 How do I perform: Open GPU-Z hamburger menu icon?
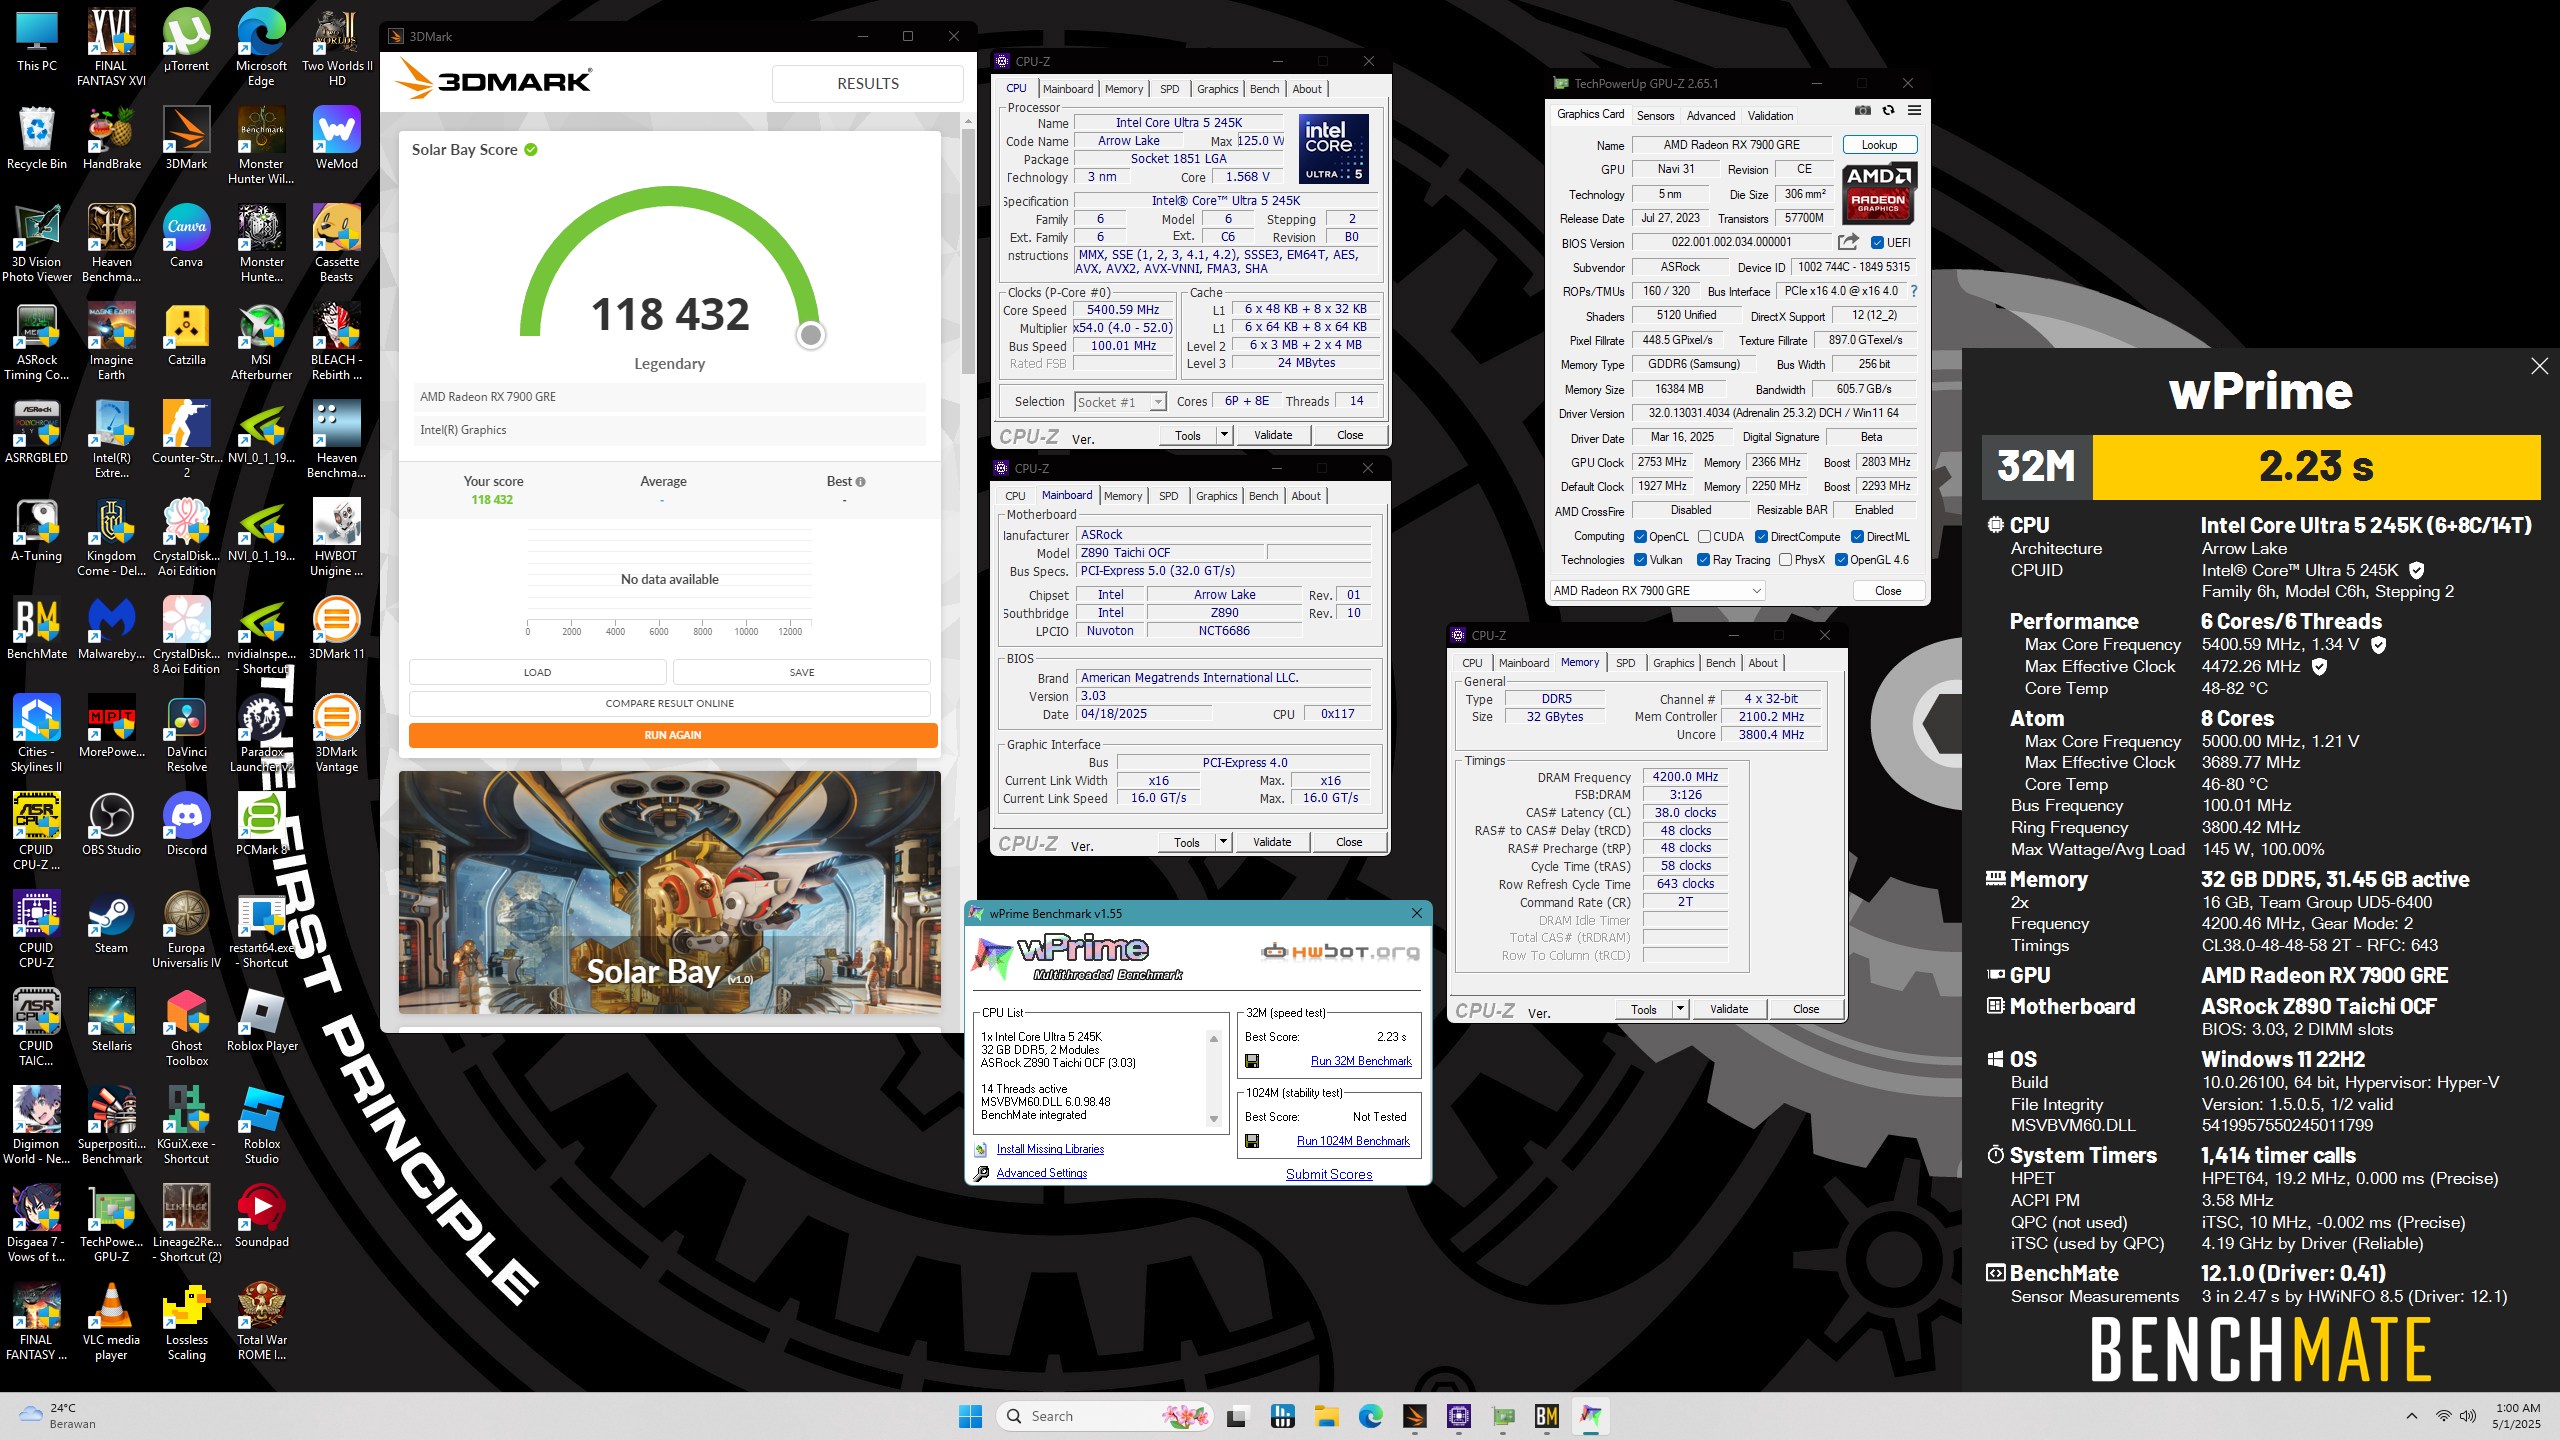1914,111
